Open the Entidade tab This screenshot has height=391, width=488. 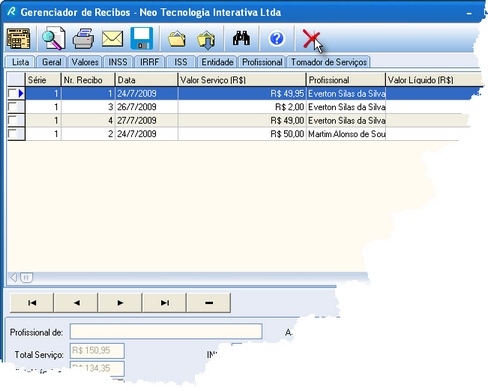217,62
